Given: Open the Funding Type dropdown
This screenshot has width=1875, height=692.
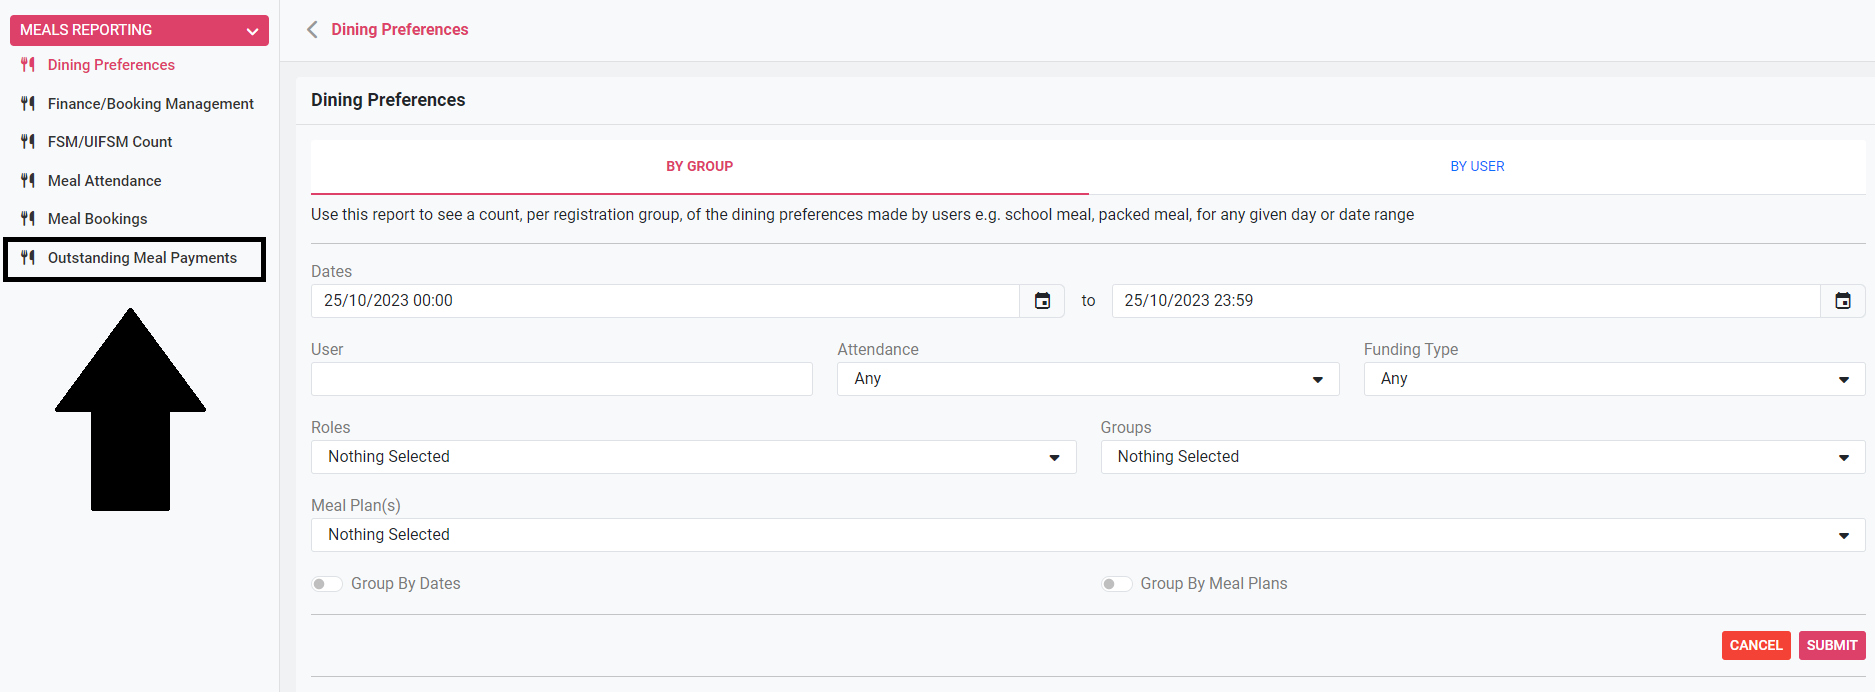Looking at the screenshot, I should 1613,379.
